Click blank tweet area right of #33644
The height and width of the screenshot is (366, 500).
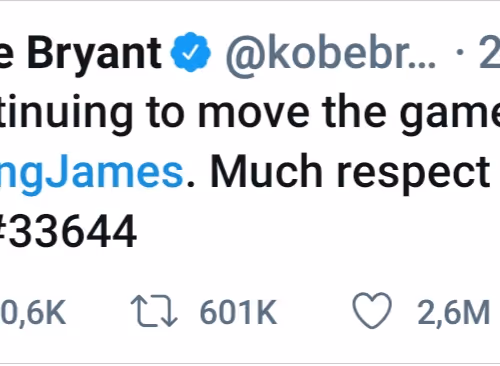pos(317,231)
